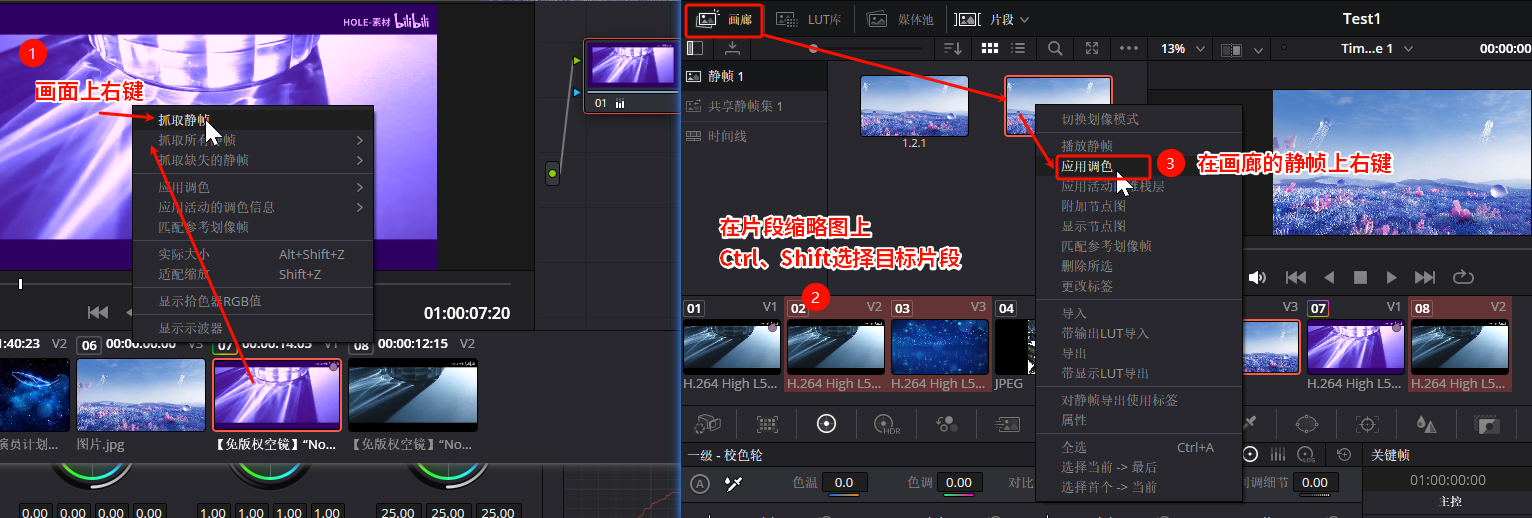
Task: Click the 色温 value field
Action: pos(844,483)
